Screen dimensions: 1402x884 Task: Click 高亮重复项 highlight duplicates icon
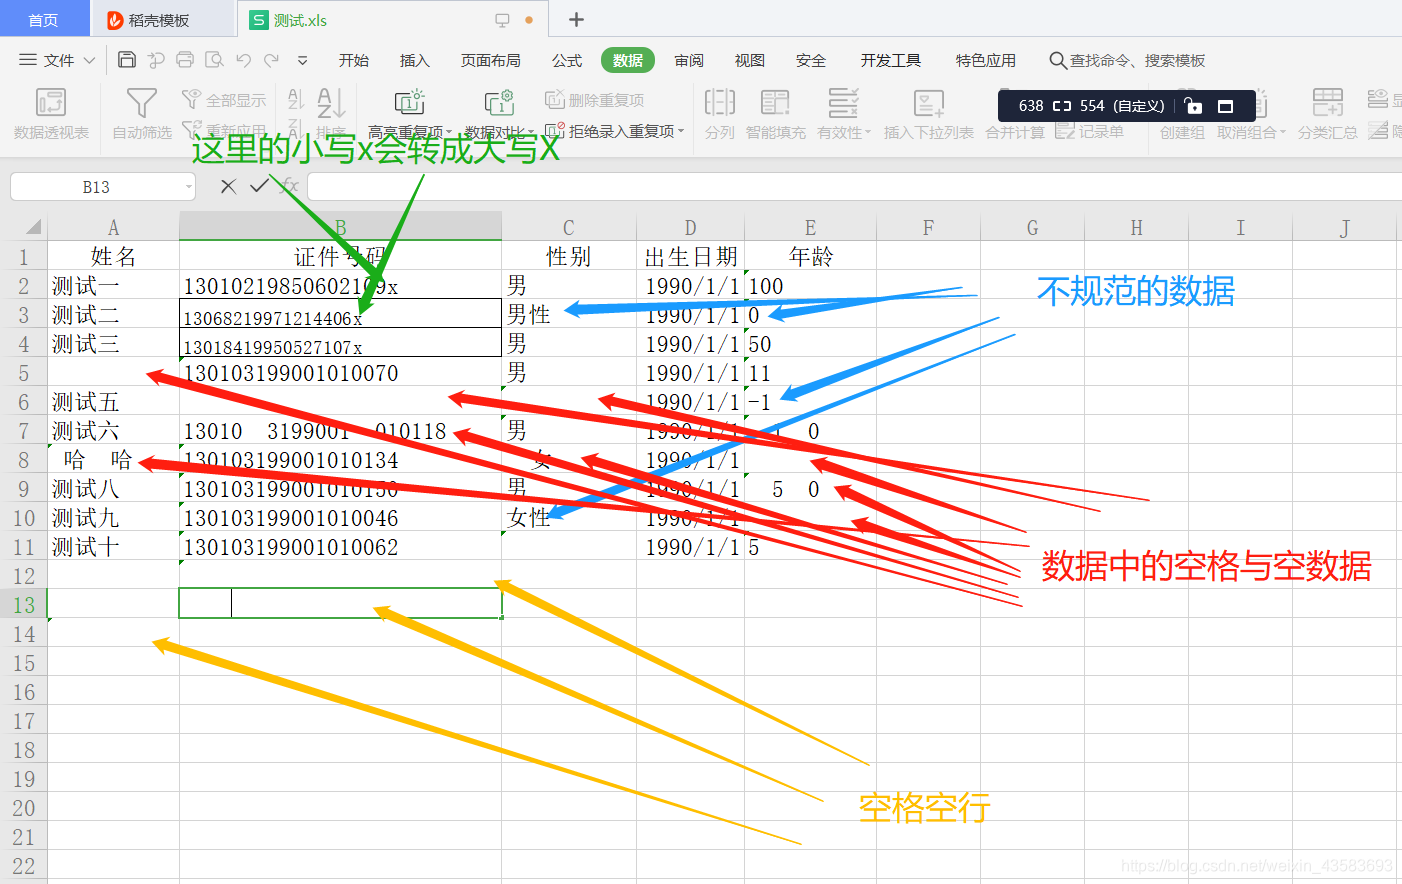409,102
